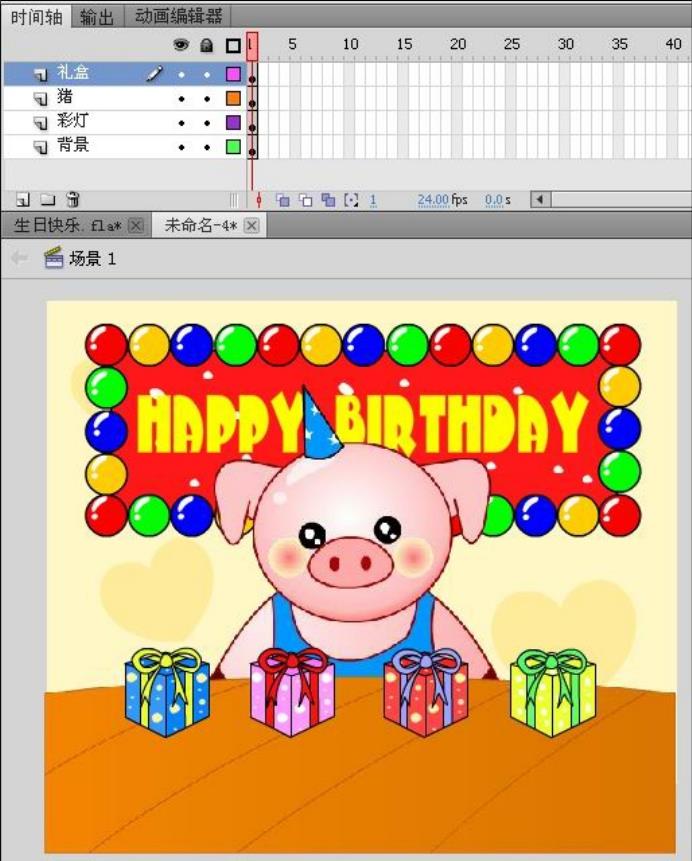Click the show/hide all layers eye icon

tap(181, 45)
